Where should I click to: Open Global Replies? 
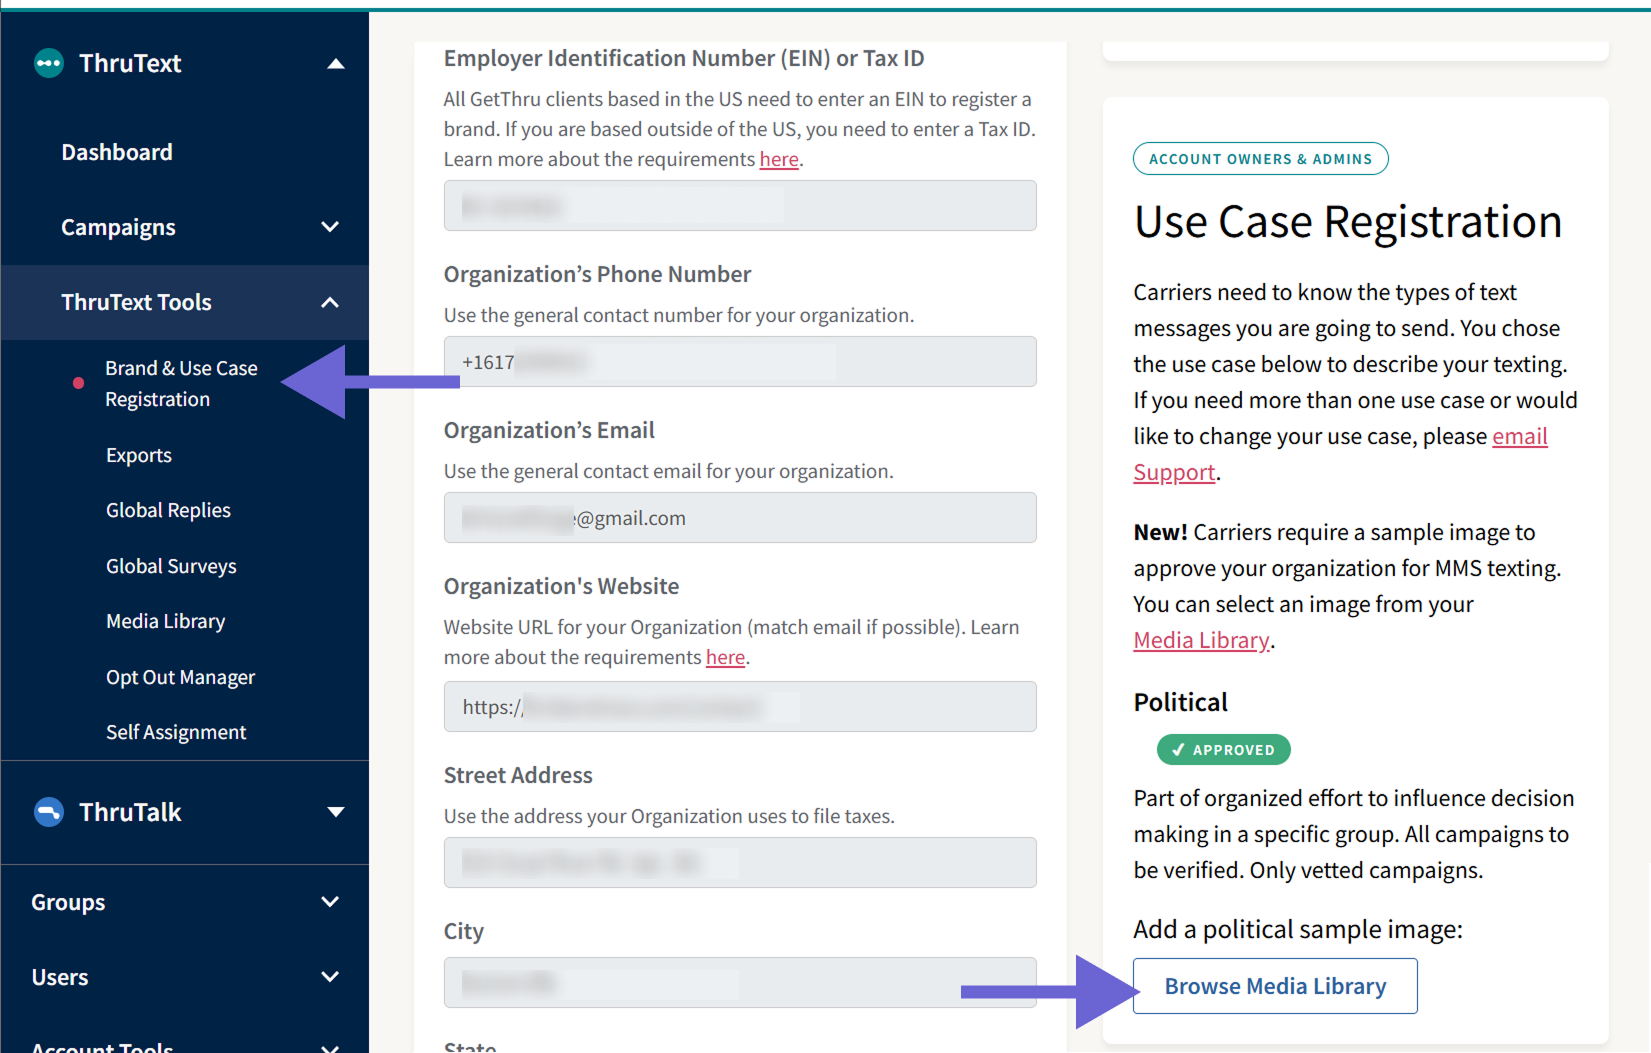168,510
